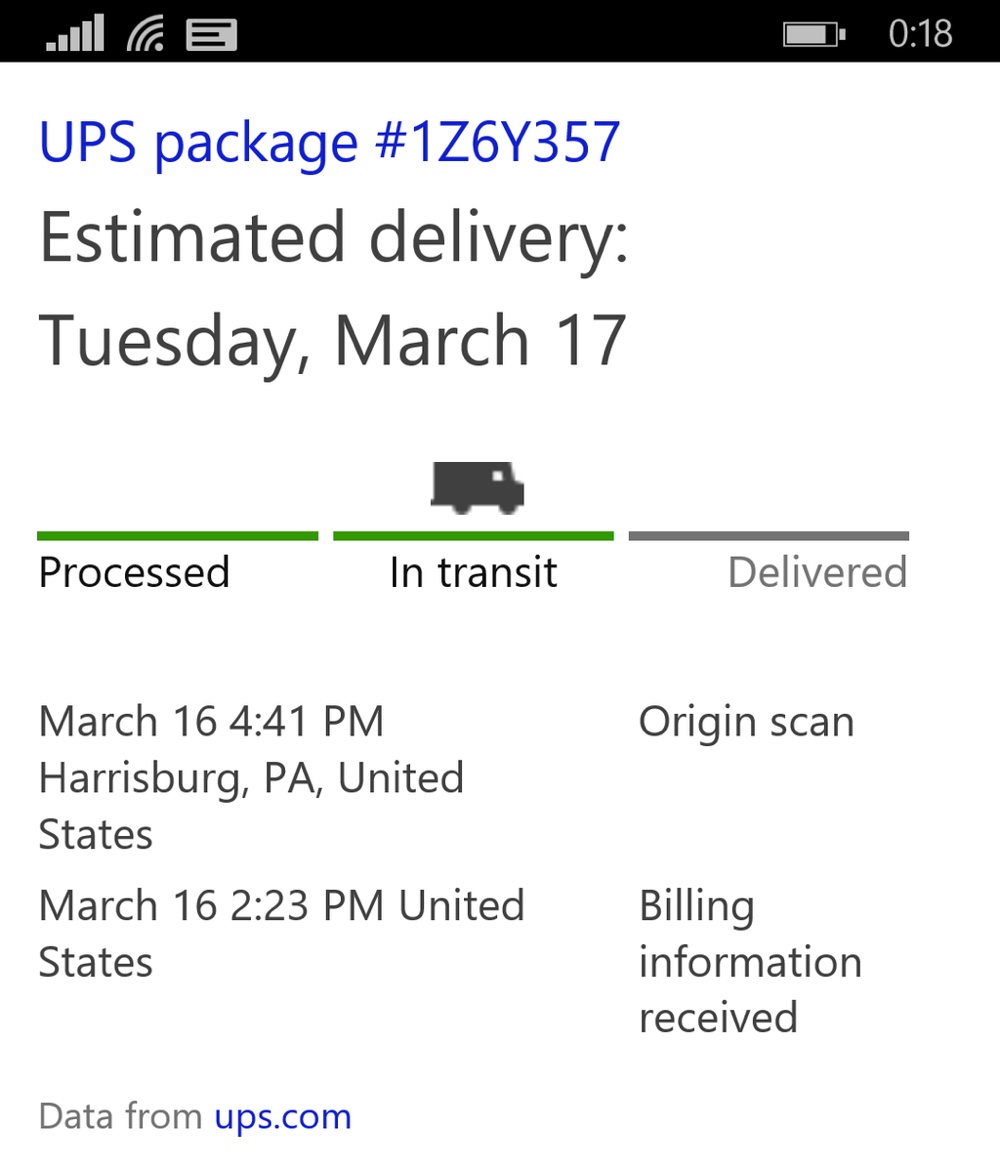Select the Processed progress bar segment

(177, 536)
